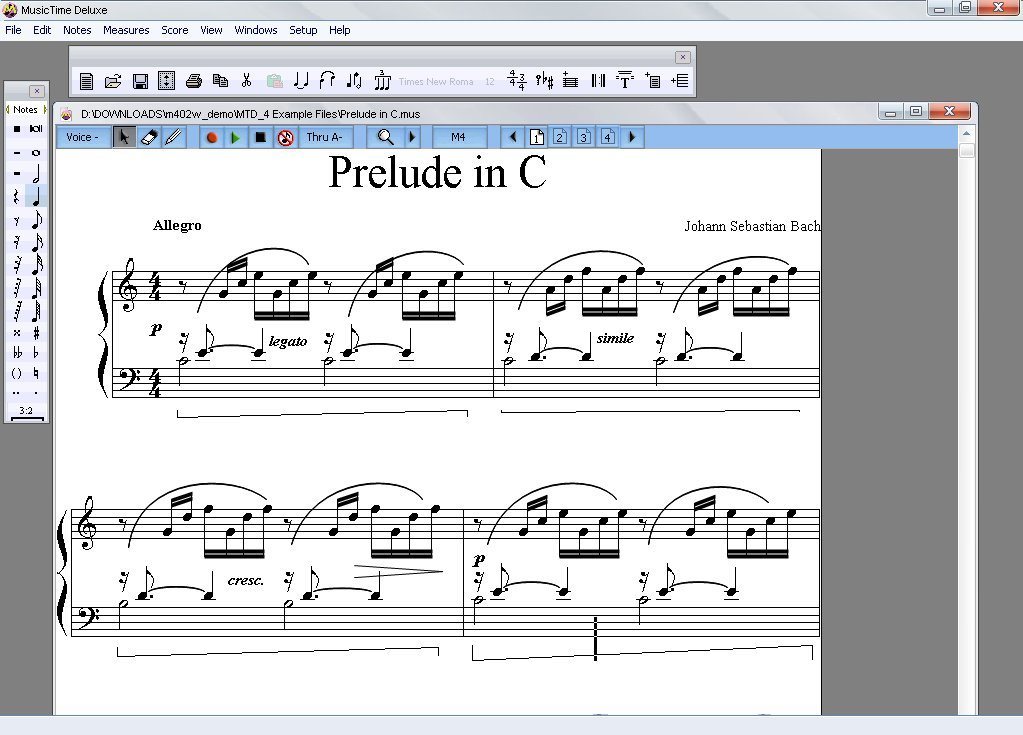
Task: Click the add lines plus icon
Action: [680, 81]
